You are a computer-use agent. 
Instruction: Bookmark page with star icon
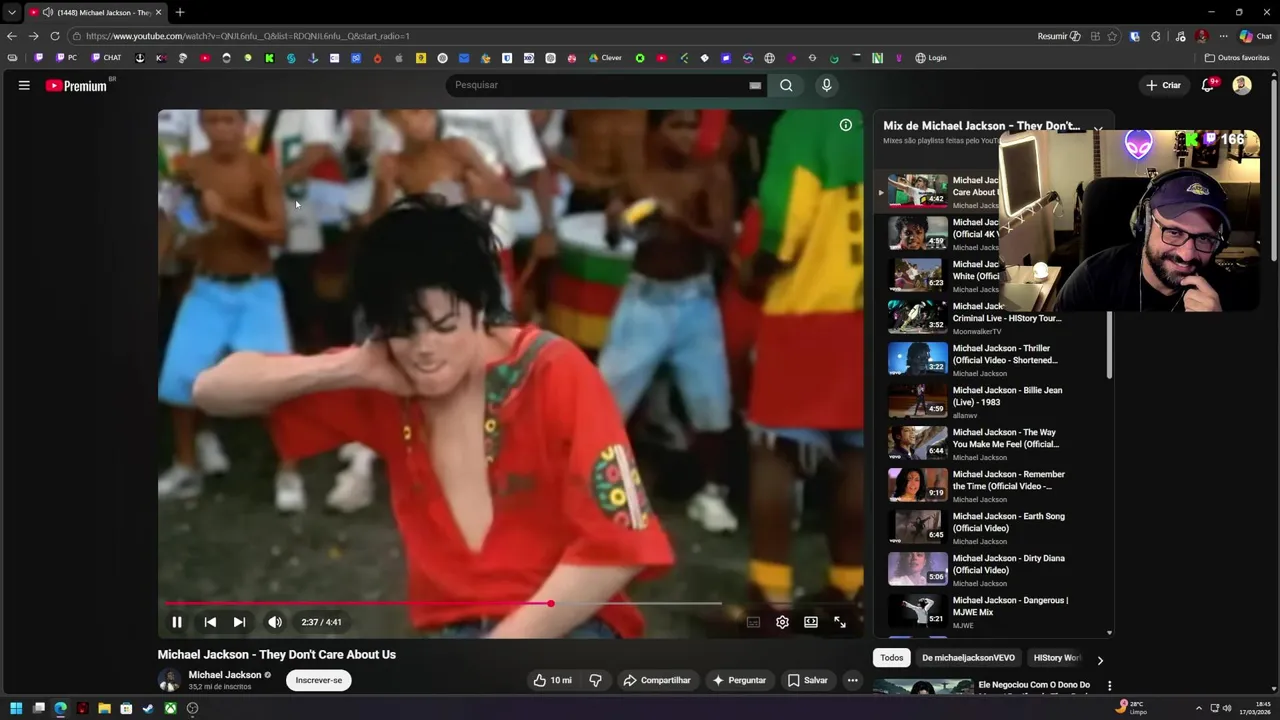point(1112,36)
